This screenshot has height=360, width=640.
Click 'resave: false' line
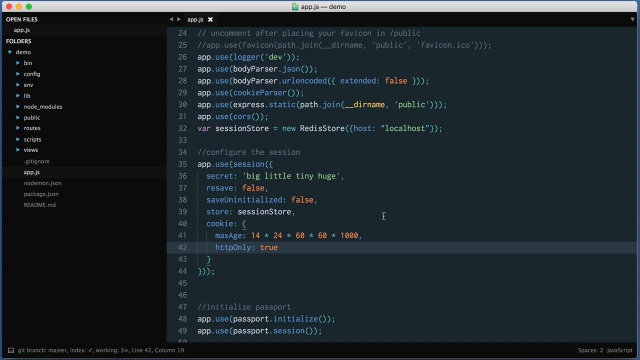[x=237, y=188]
